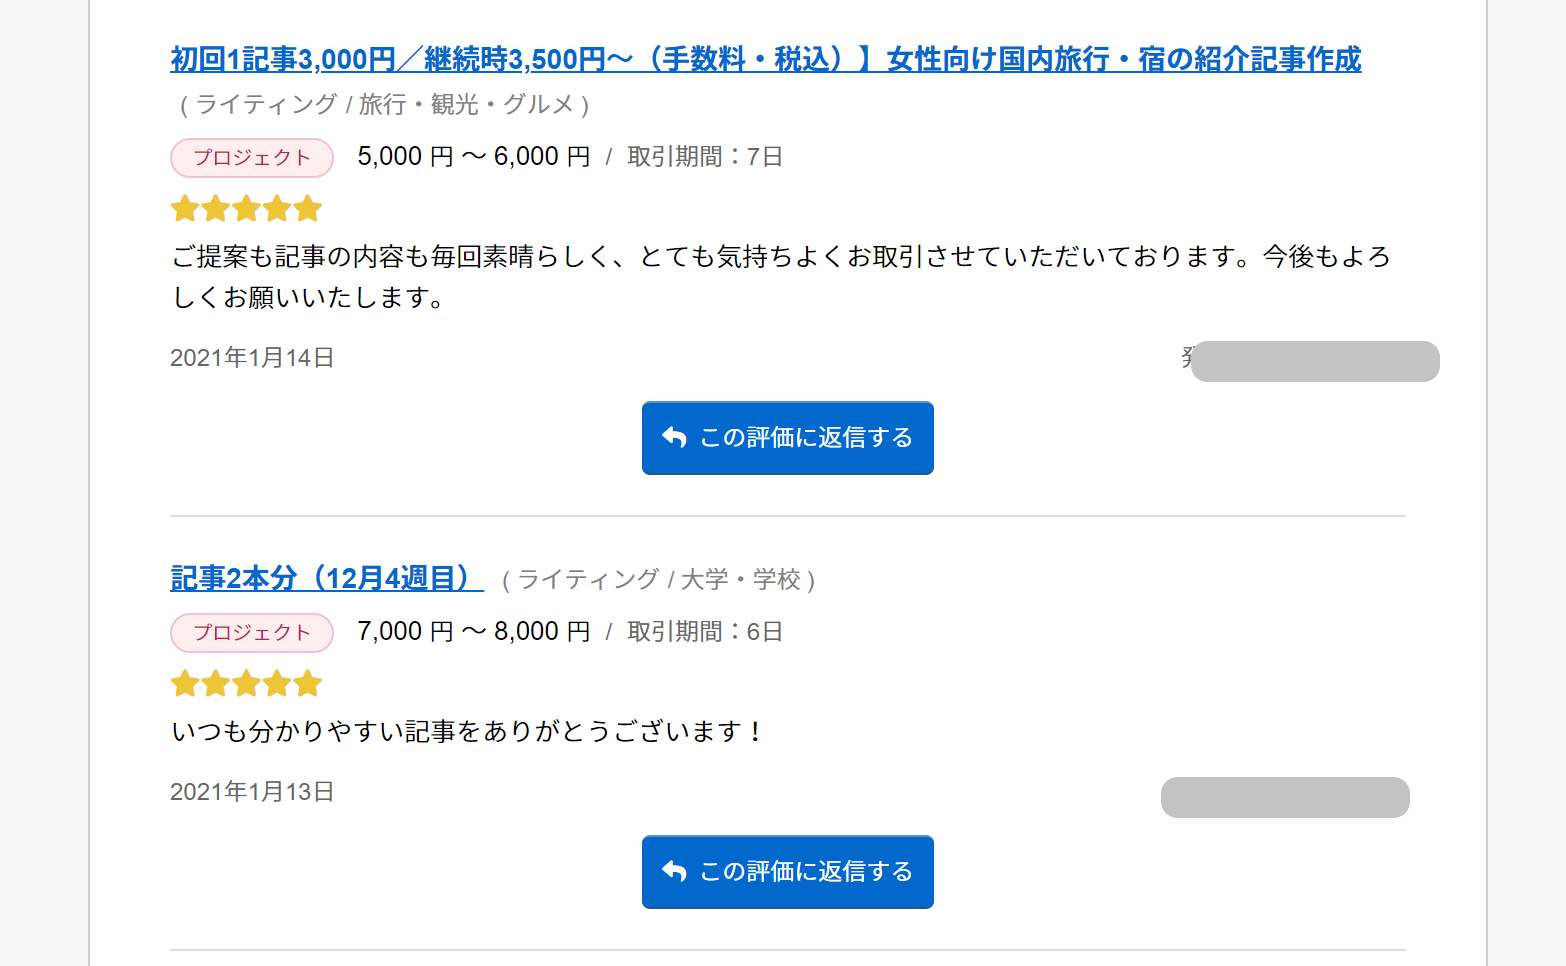Open the 女性向け国内旅行 article job link

click(766, 59)
